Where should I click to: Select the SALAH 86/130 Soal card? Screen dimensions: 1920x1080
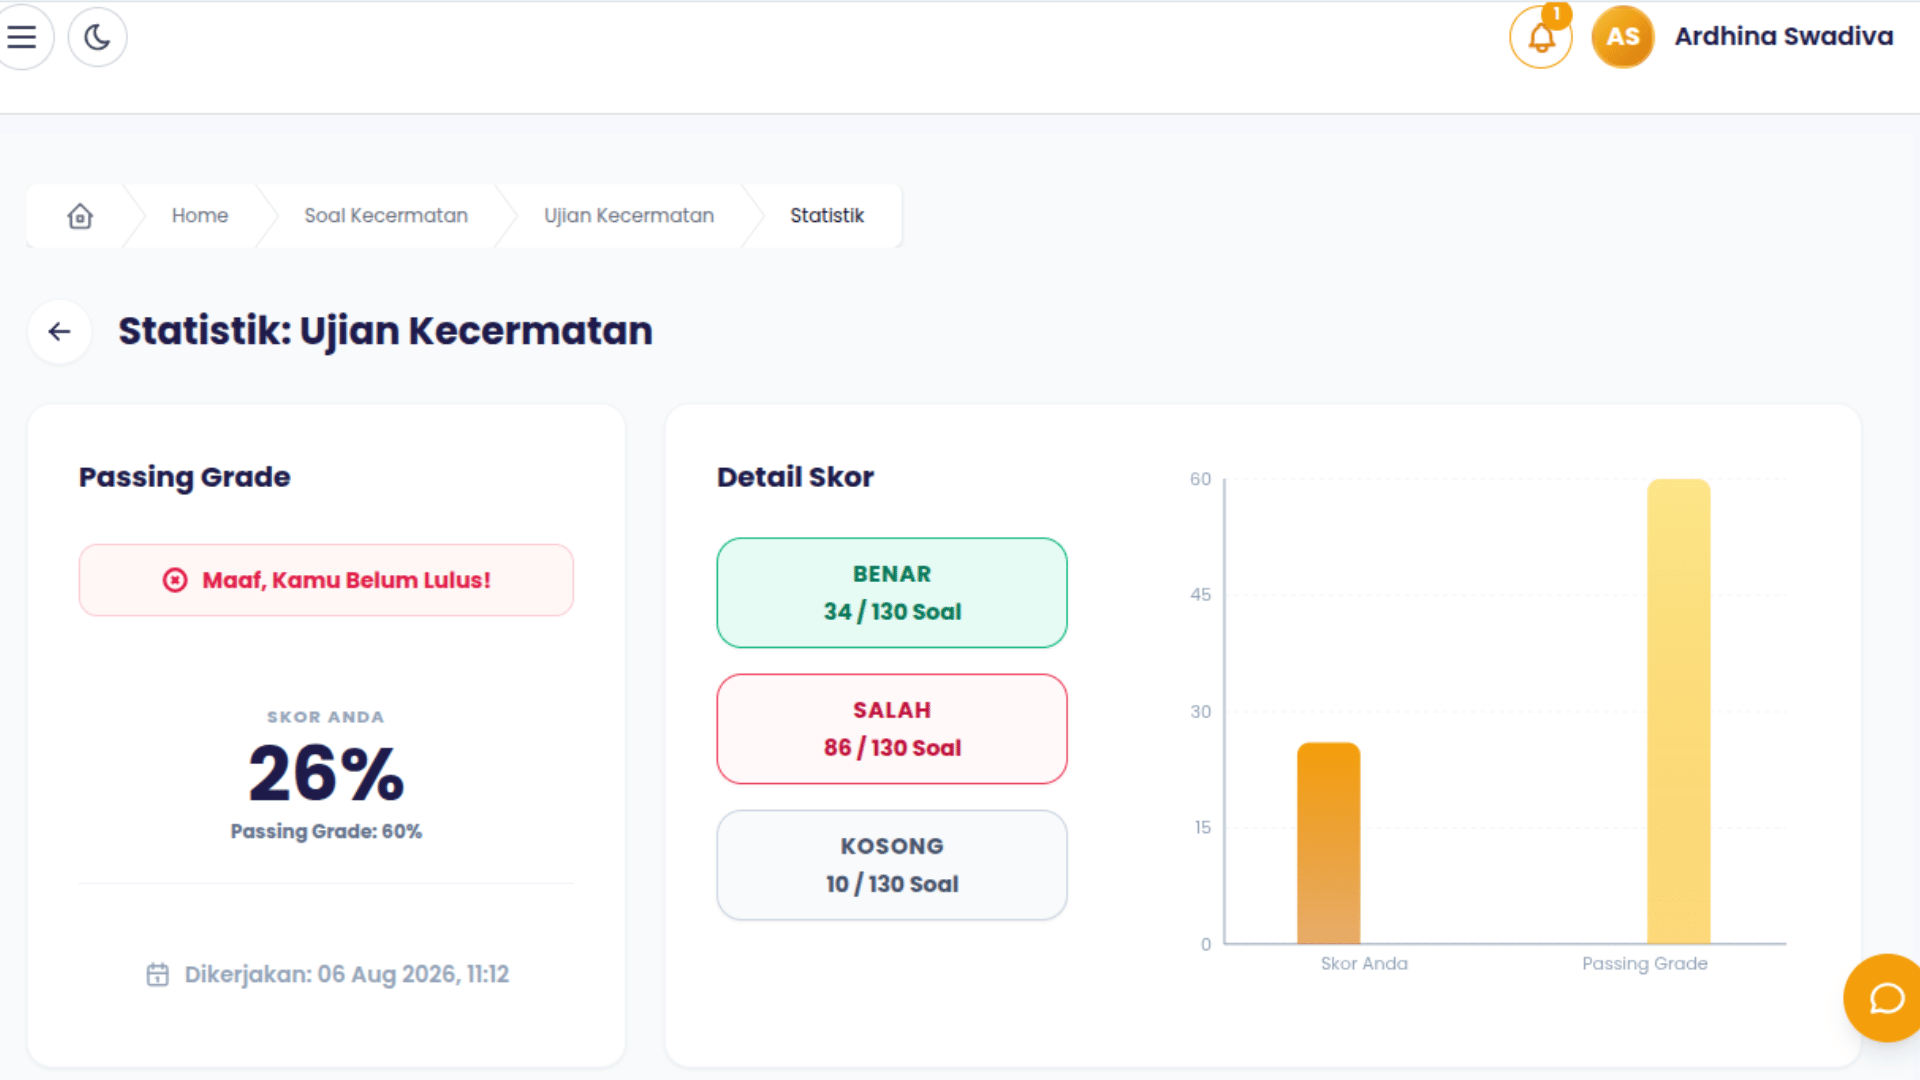(892, 729)
